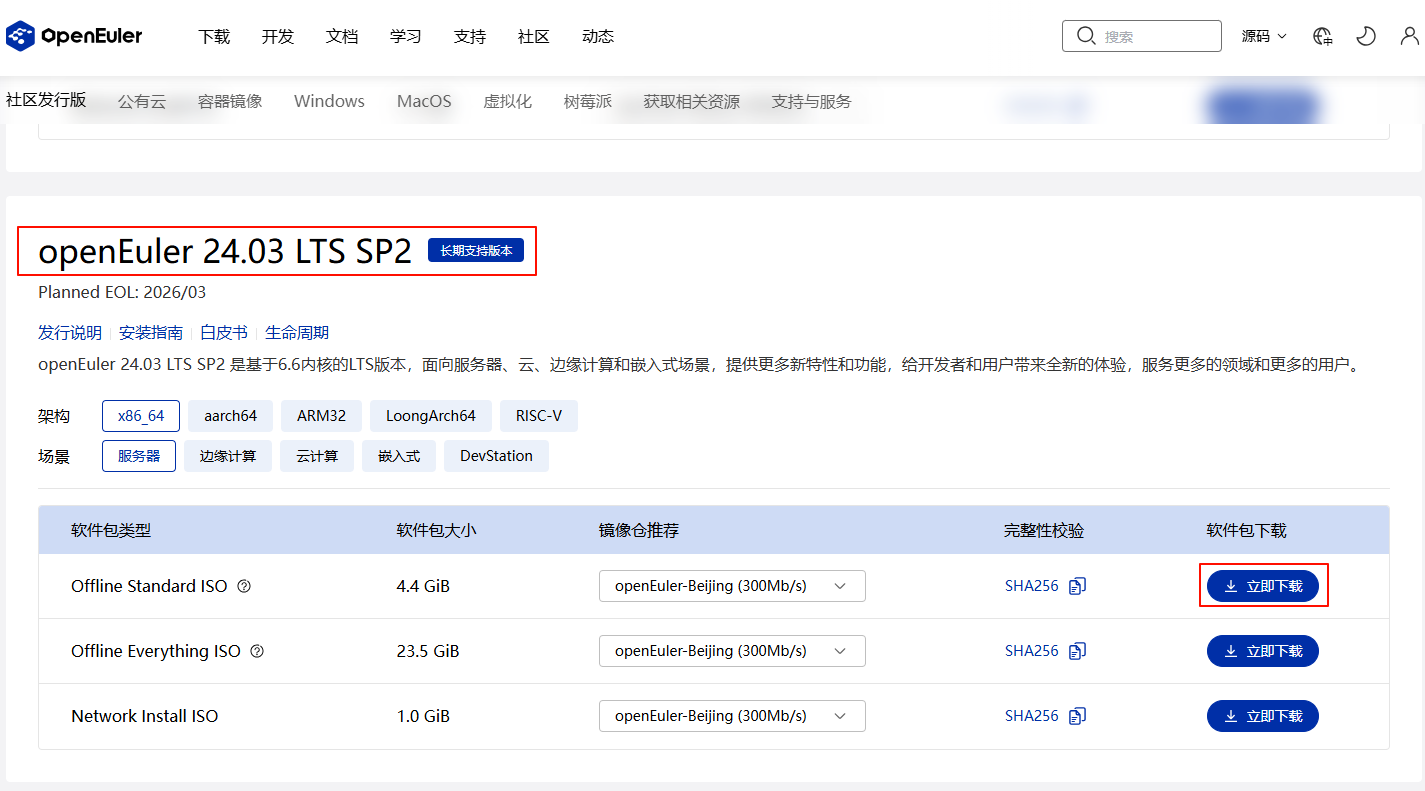Click the 长期支持版本 badge
Image resolution: width=1425 pixels, height=791 pixels.
476,251
